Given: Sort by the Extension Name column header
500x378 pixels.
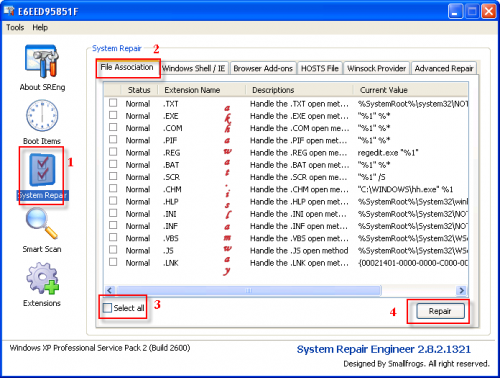Looking at the screenshot, I should (202, 90).
